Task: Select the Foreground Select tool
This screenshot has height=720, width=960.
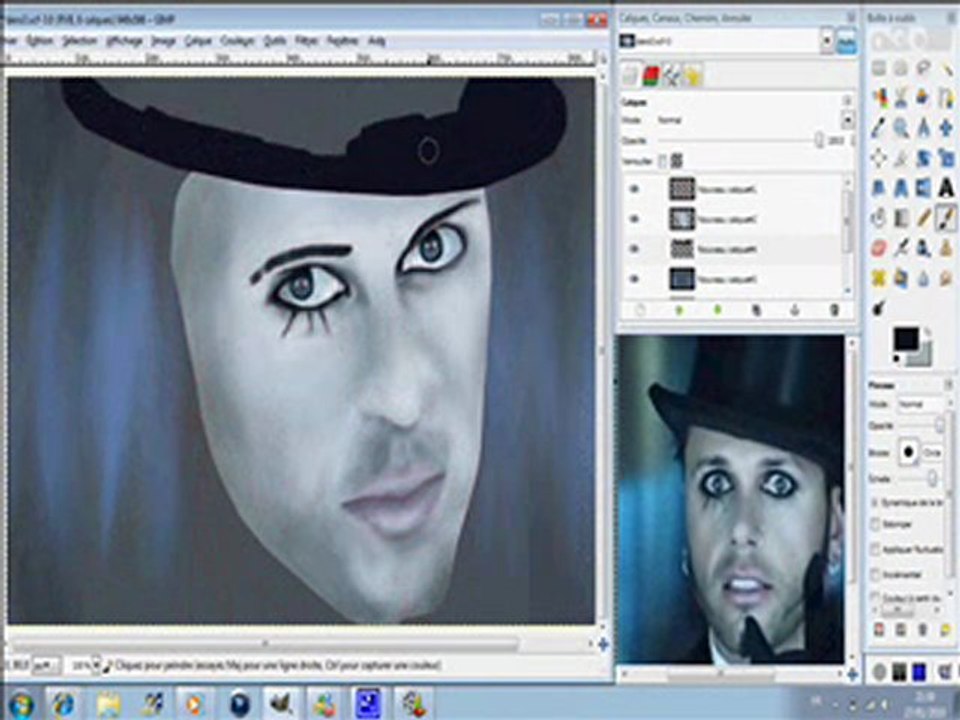Action: pos(924,98)
